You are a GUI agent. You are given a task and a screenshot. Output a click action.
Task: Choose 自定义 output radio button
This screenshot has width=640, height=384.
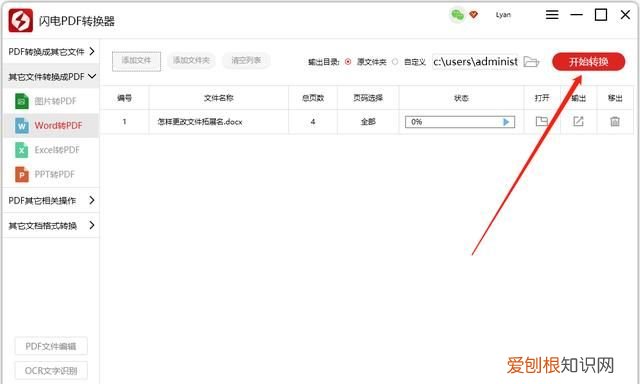click(x=395, y=62)
